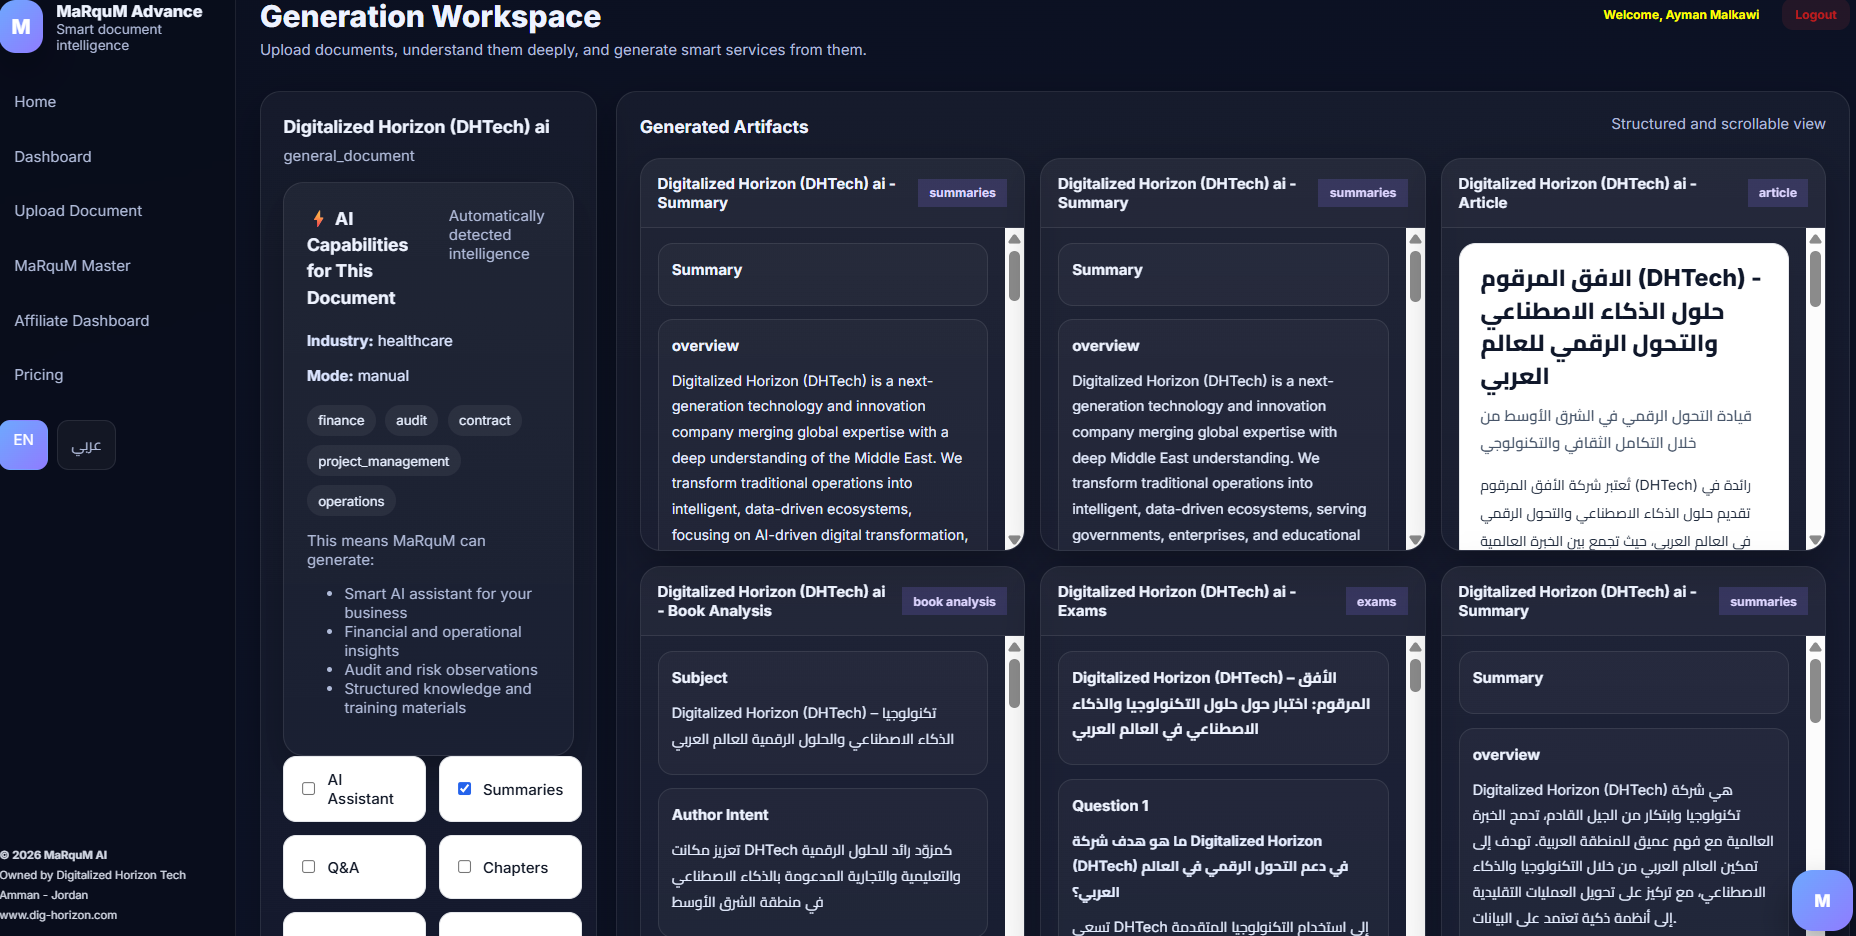This screenshot has height=936, width=1856.
Task: Click 'Generated Artifacts' heading
Action: [x=724, y=127]
